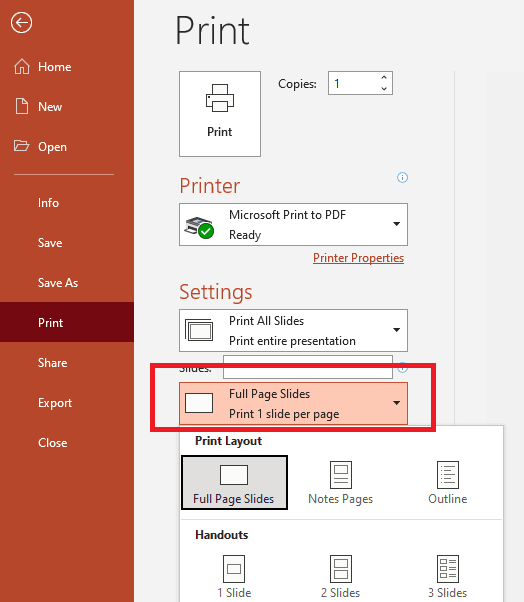Select the Notes Pages layout option

341,483
